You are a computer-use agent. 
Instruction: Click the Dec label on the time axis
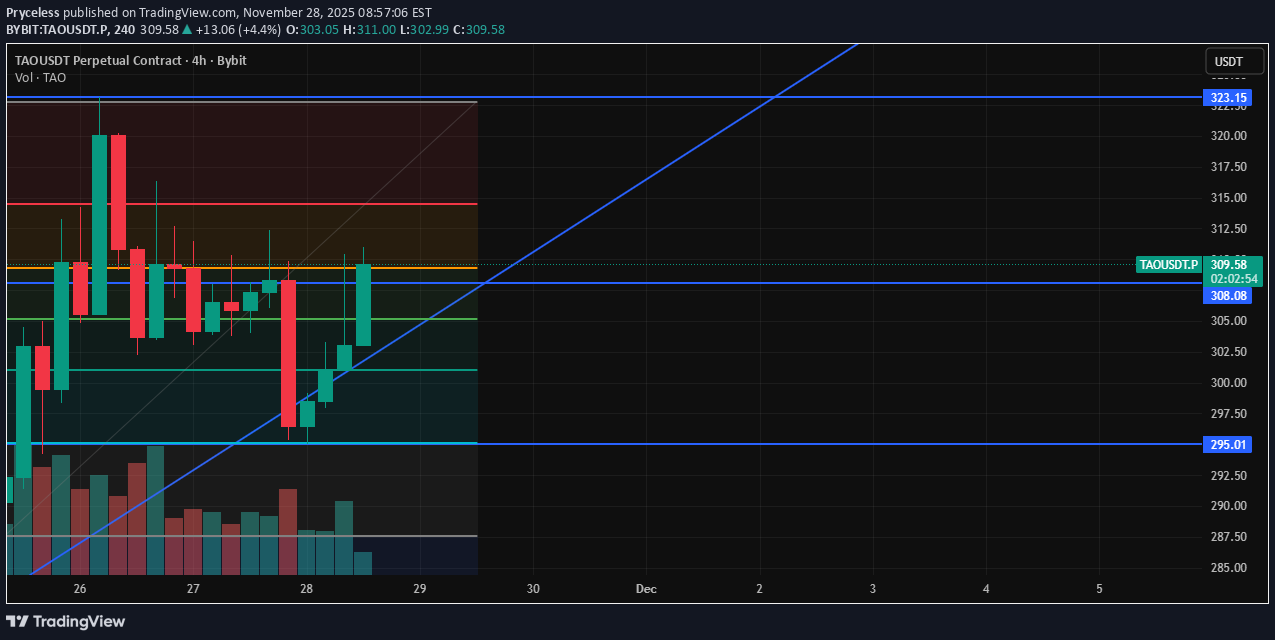646,589
